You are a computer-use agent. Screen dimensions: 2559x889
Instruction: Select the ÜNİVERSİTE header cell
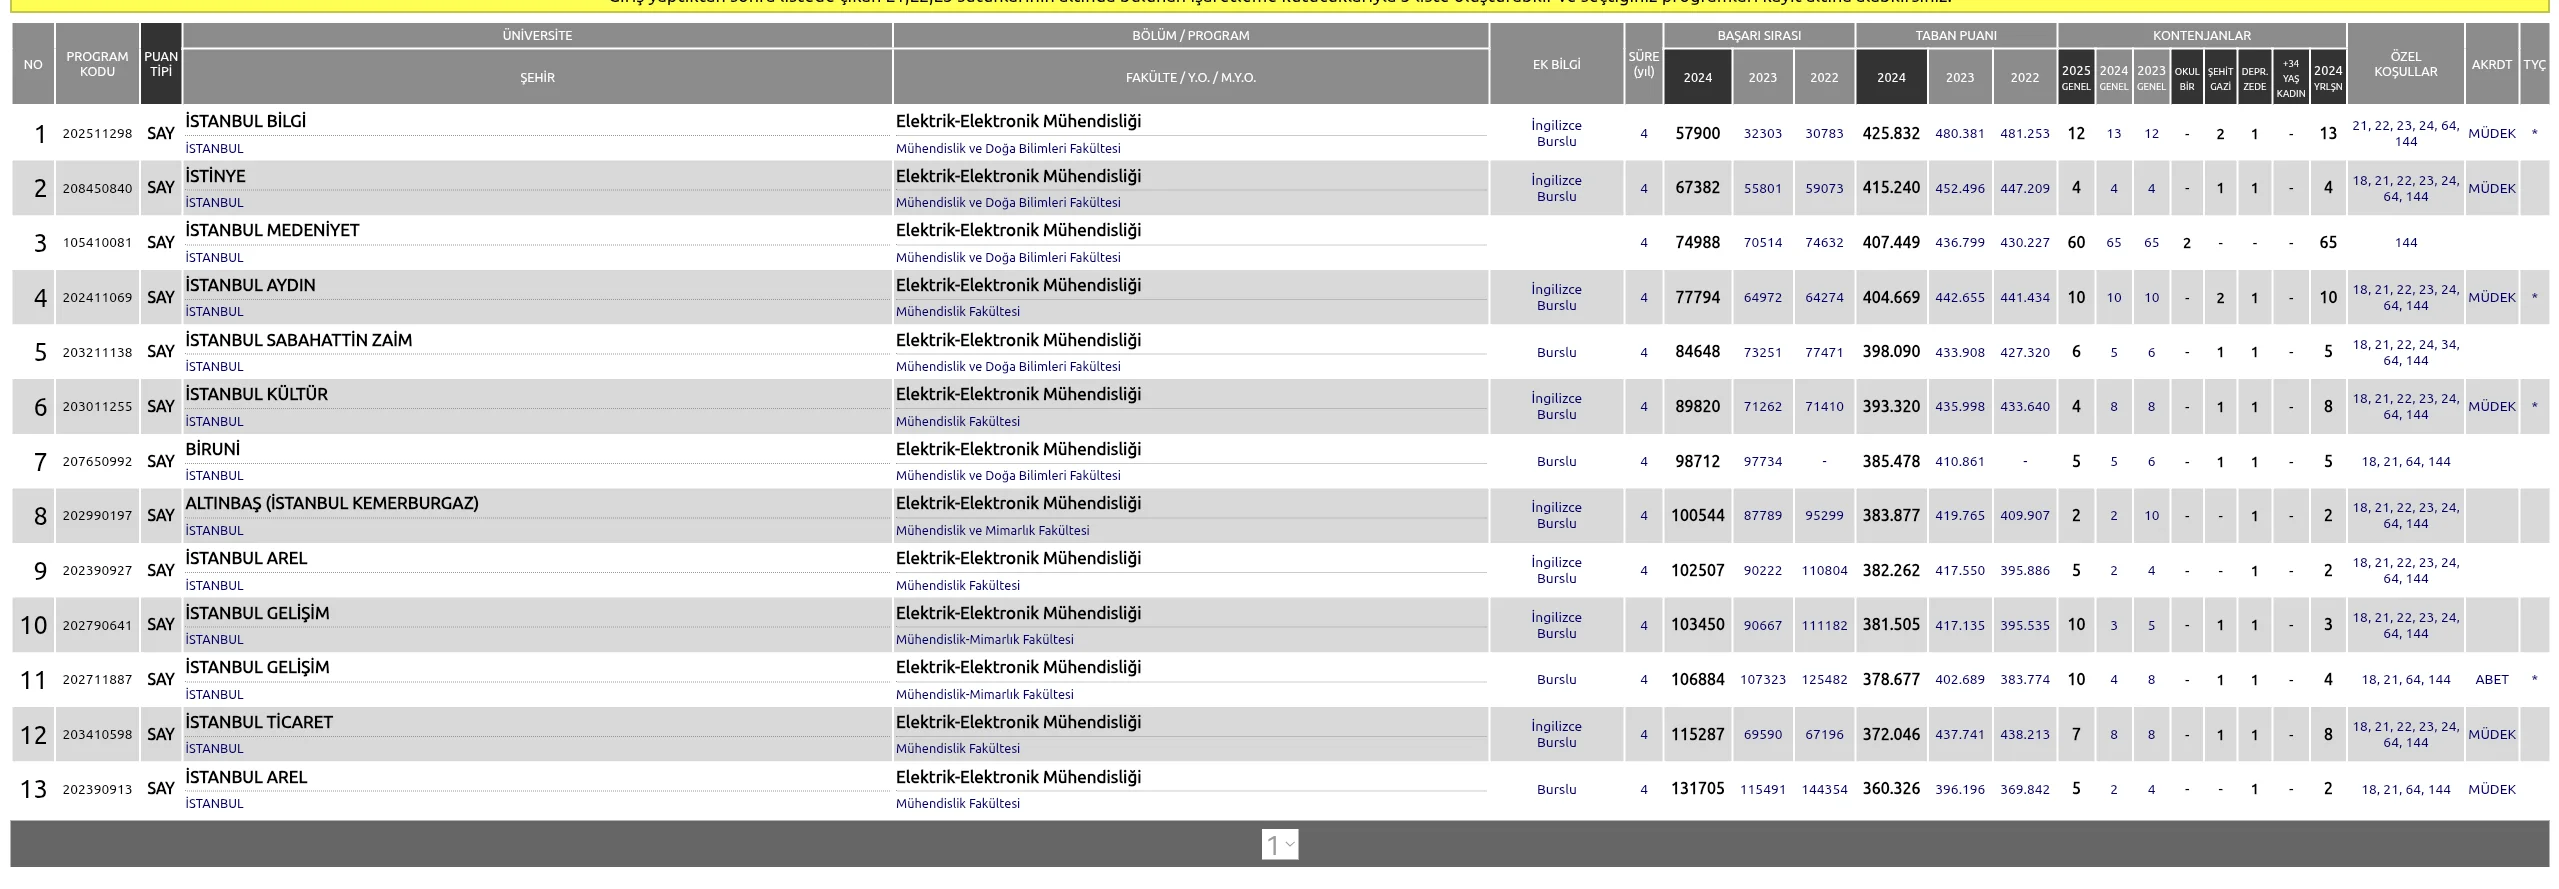click(537, 35)
